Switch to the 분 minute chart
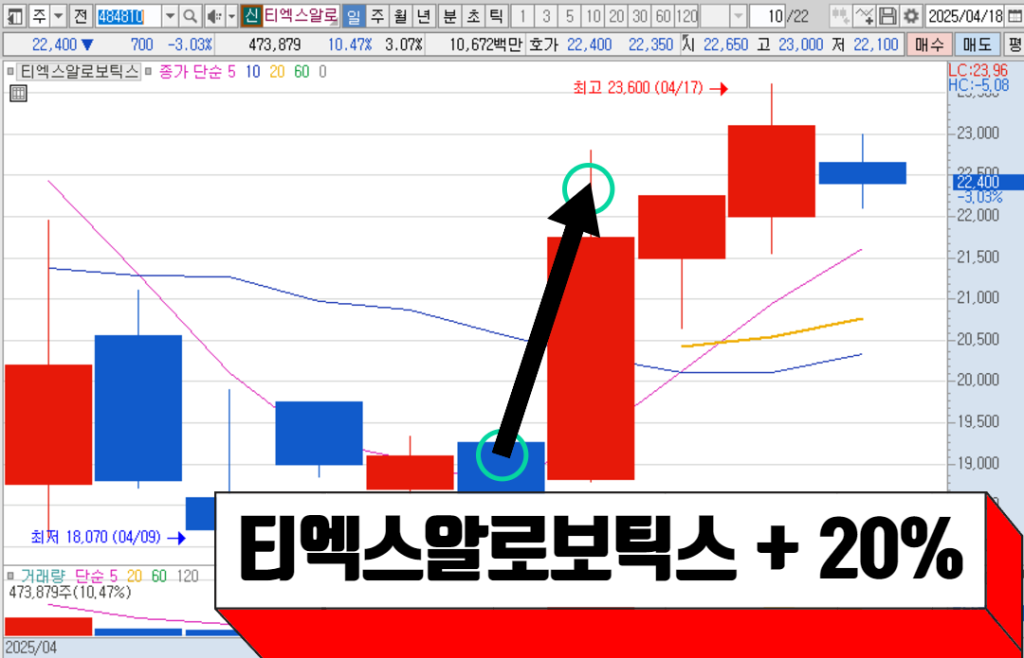 tap(449, 15)
